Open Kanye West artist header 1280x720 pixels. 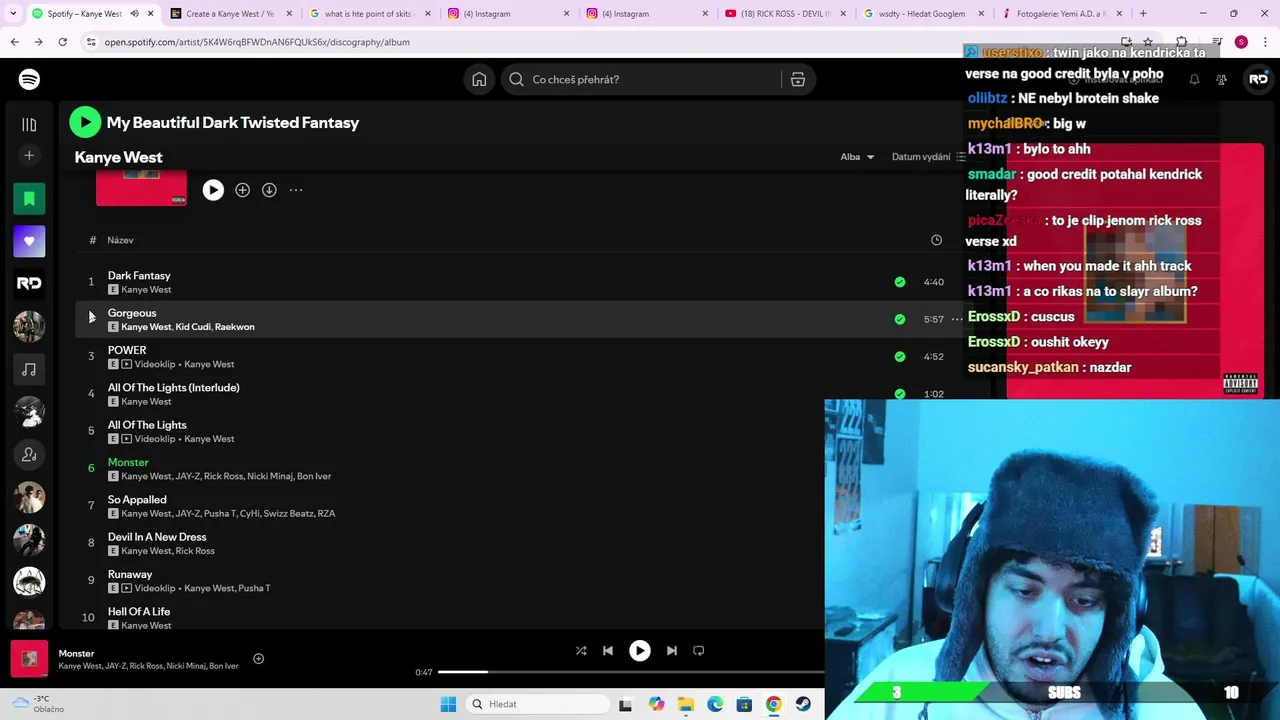[x=118, y=157]
